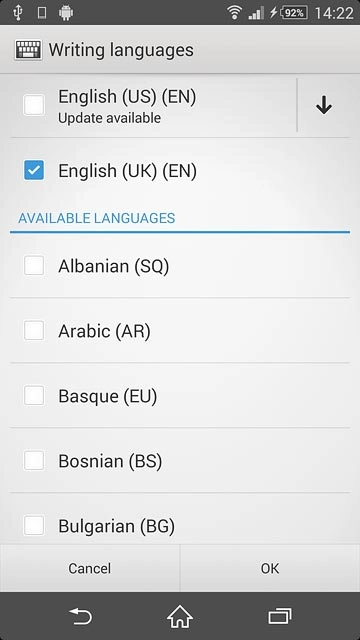The image size is (360, 640).
Task: Tap the download arrow for English (US)
Action: (x=323, y=105)
